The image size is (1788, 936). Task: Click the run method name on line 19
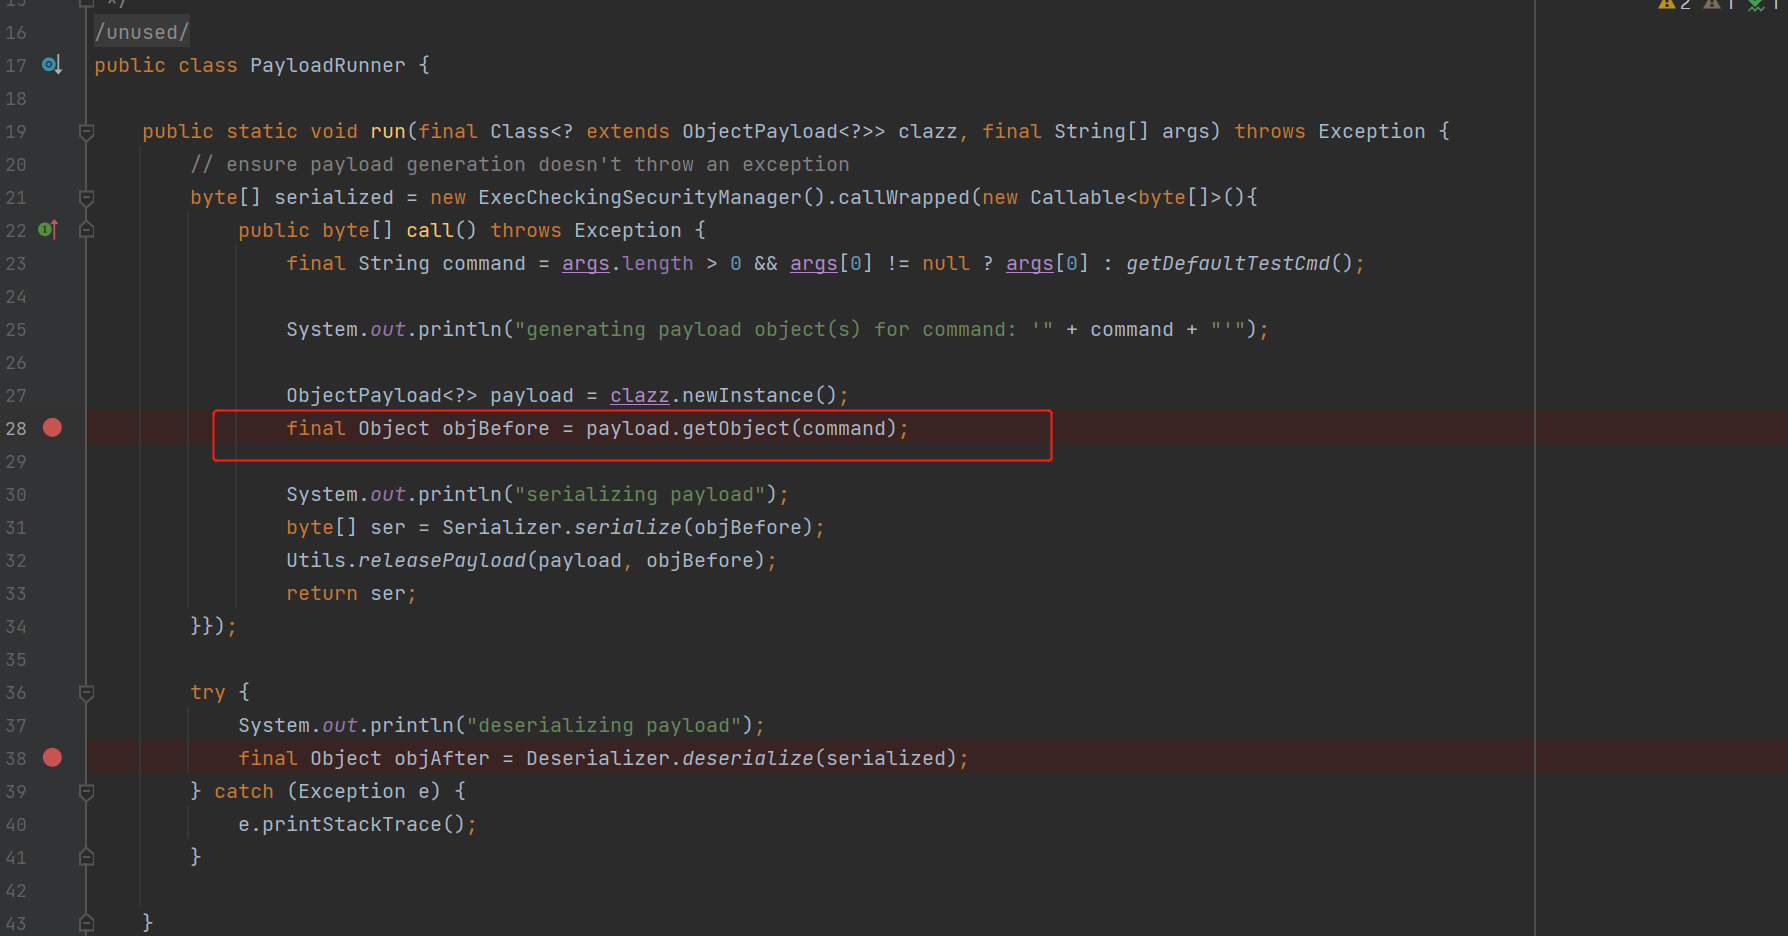388,131
